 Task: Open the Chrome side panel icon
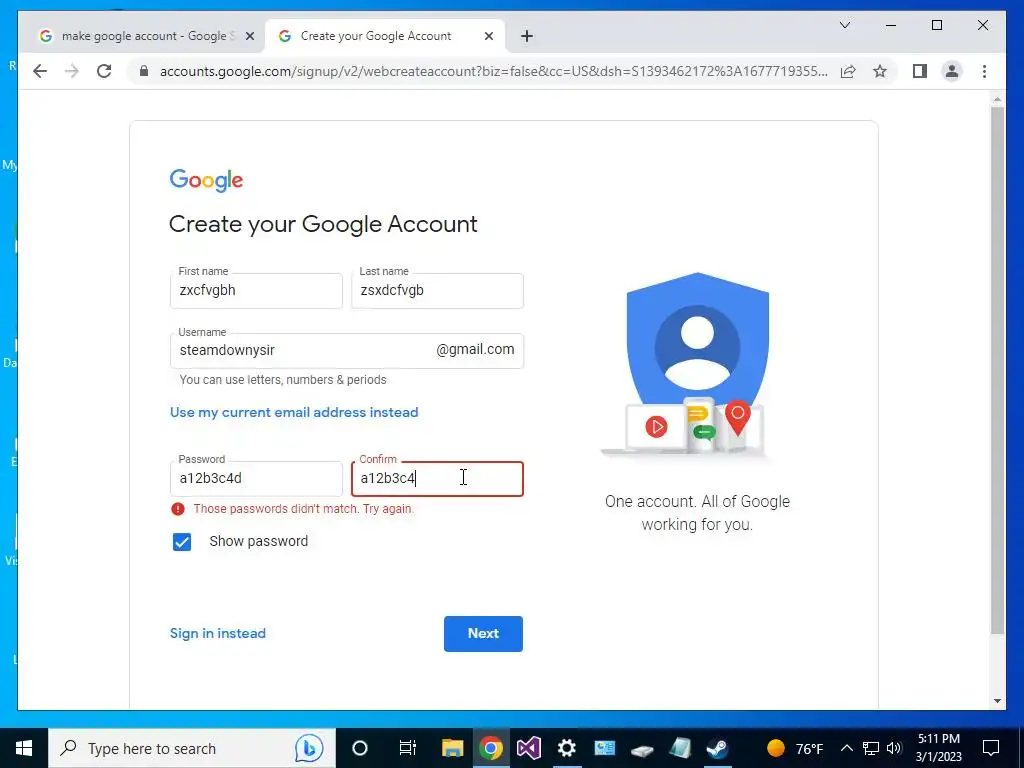click(x=920, y=71)
